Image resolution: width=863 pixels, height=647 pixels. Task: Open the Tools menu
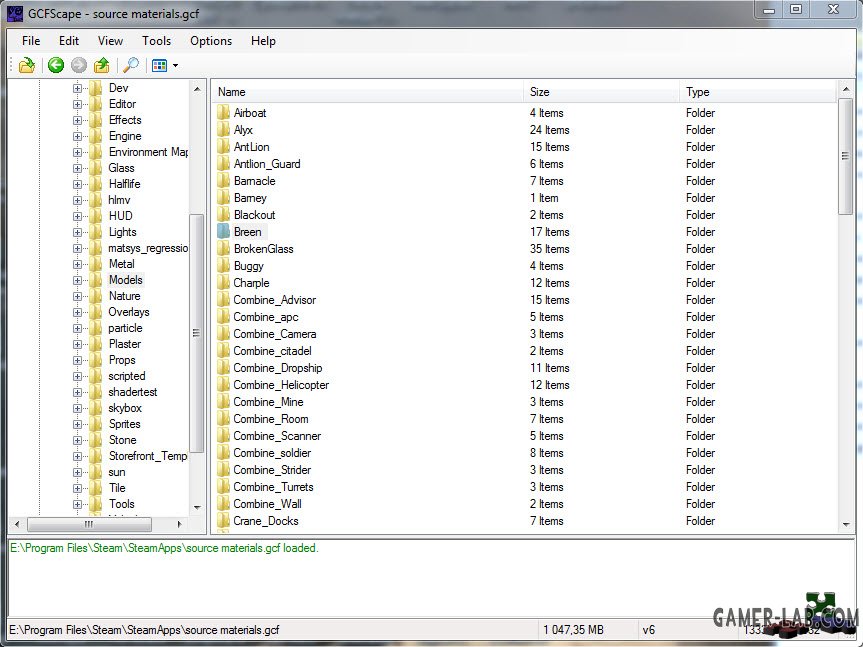pyautogui.click(x=156, y=41)
